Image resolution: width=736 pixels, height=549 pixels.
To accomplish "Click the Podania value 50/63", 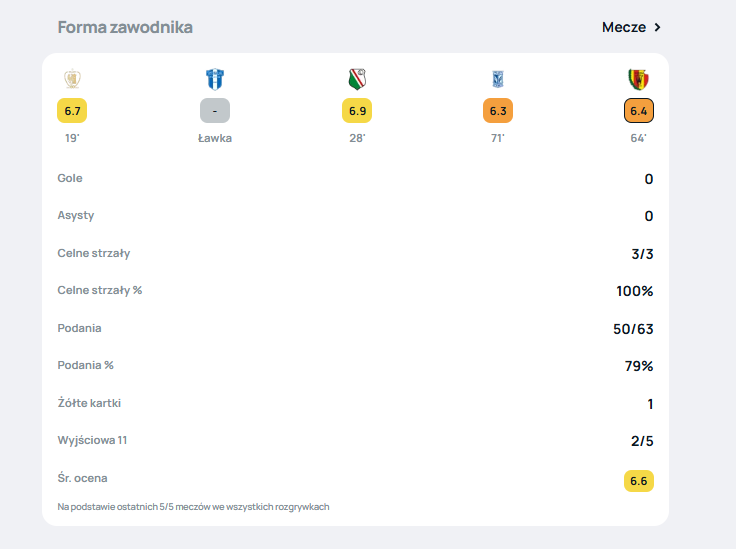I will click(633, 329).
